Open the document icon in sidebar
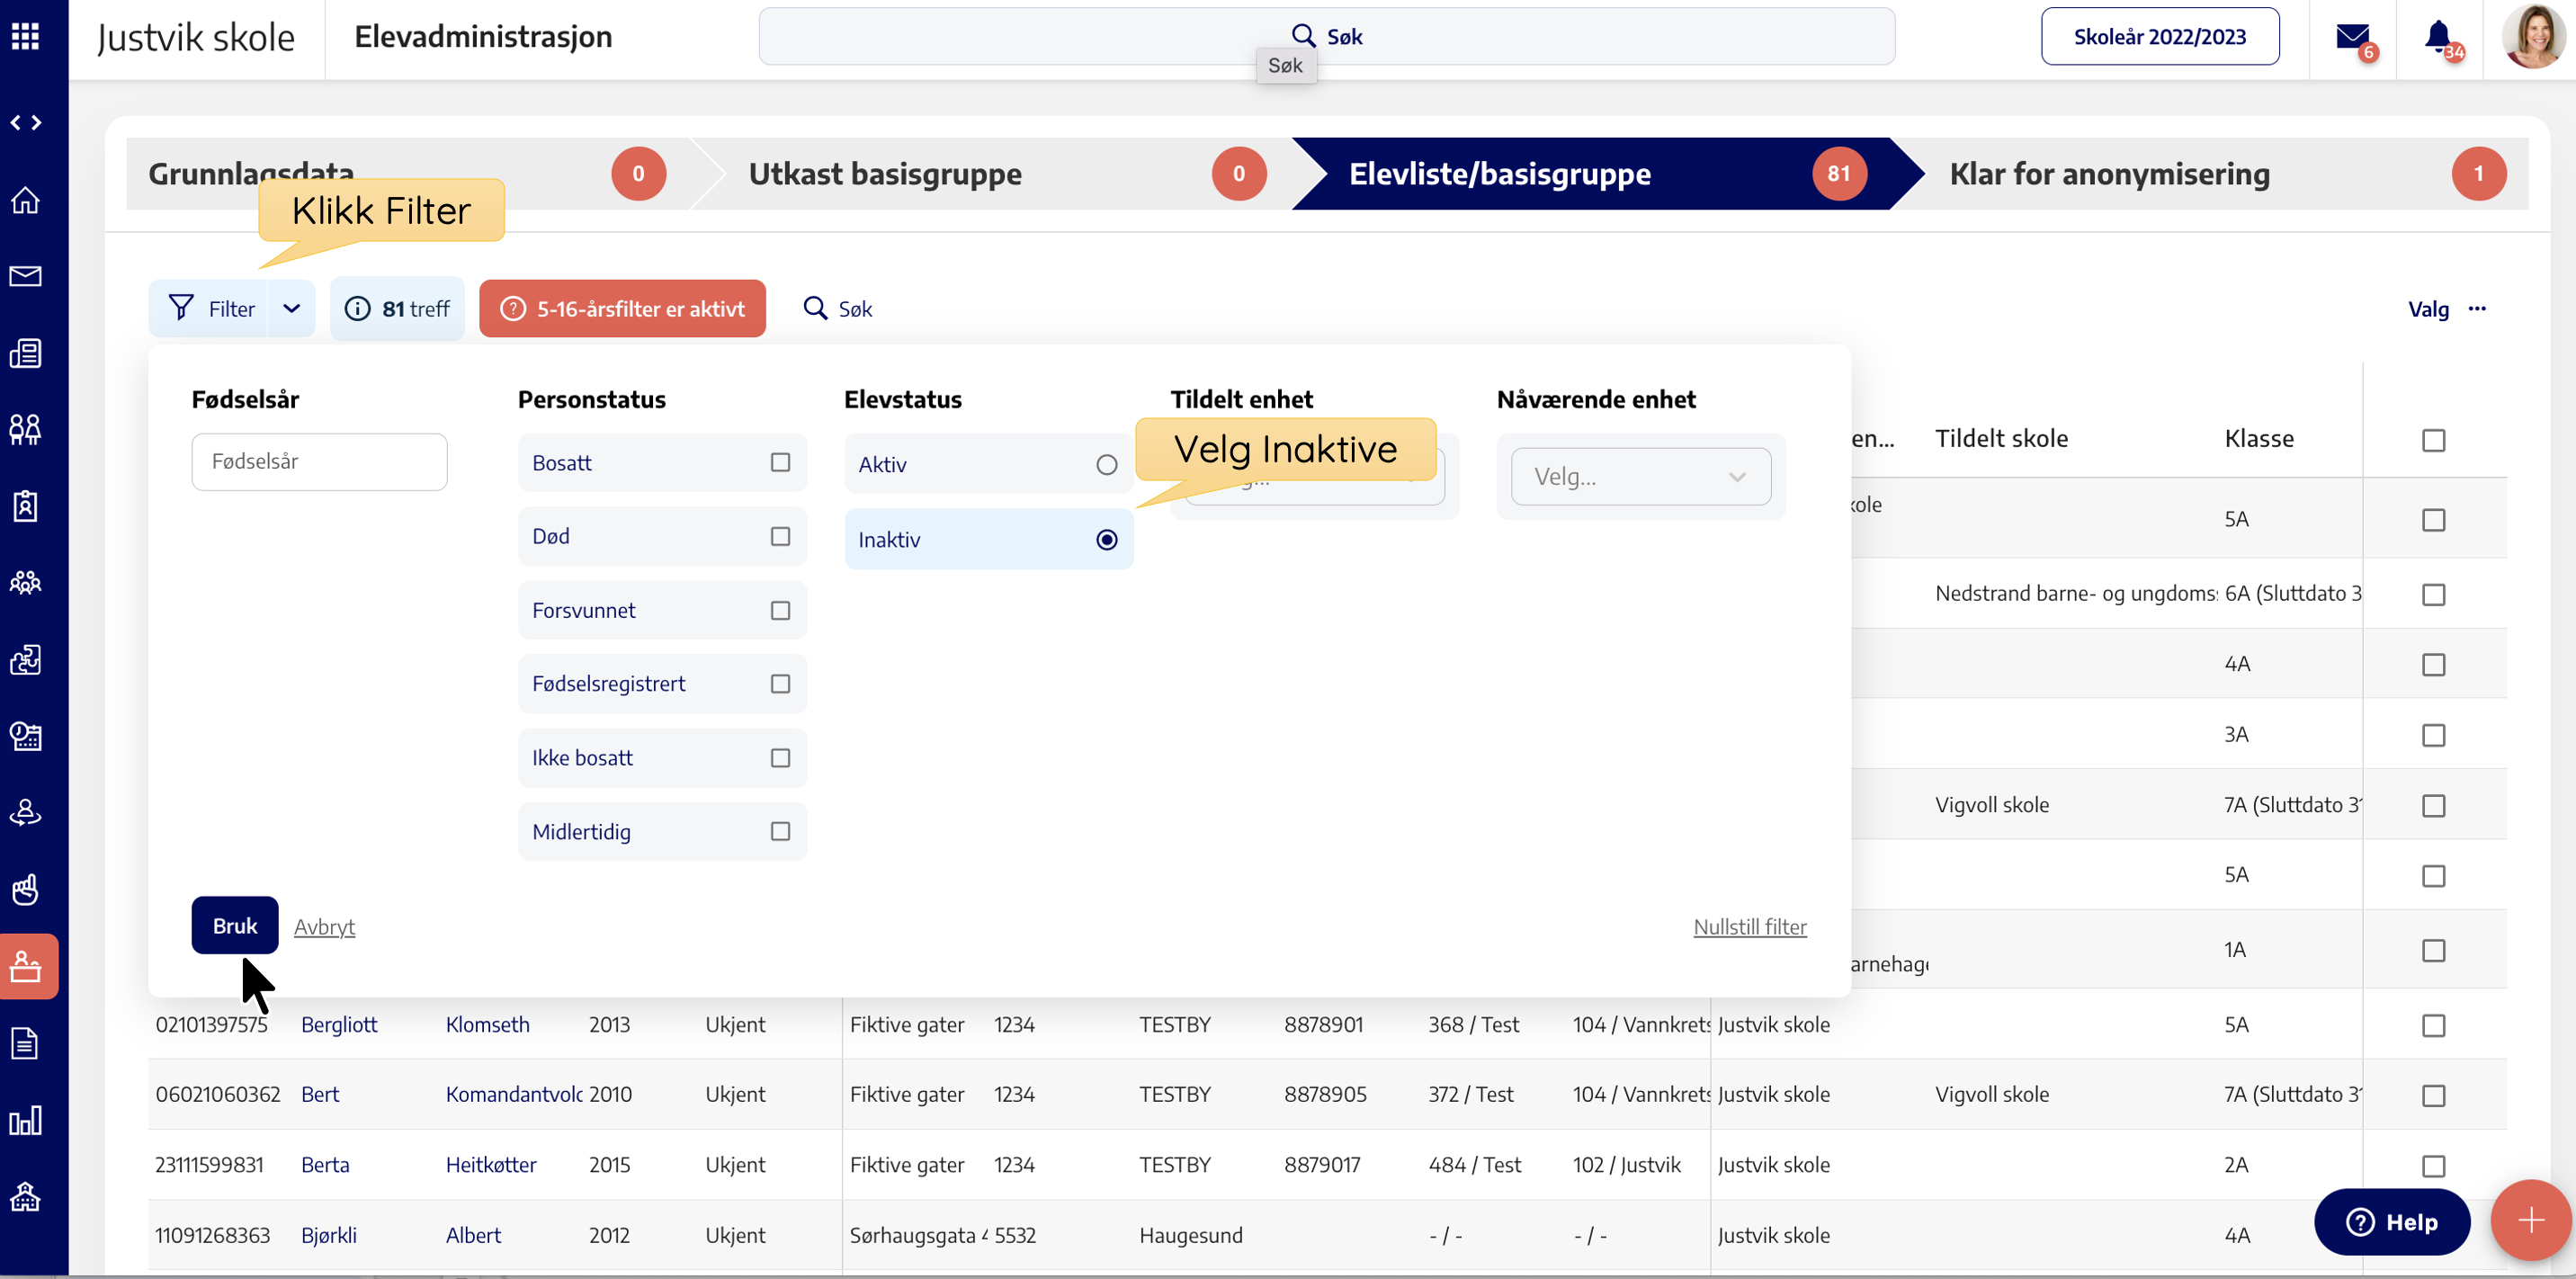This screenshot has width=2576, height=1279. (x=25, y=1043)
